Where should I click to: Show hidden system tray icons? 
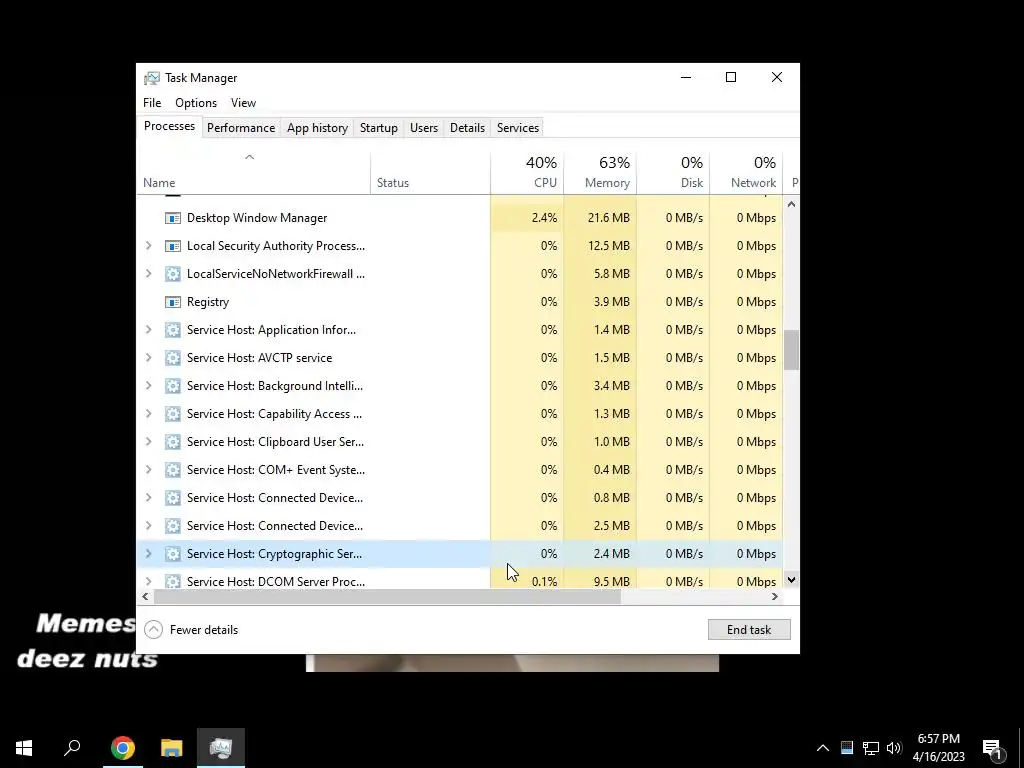(x=823, y=748)
